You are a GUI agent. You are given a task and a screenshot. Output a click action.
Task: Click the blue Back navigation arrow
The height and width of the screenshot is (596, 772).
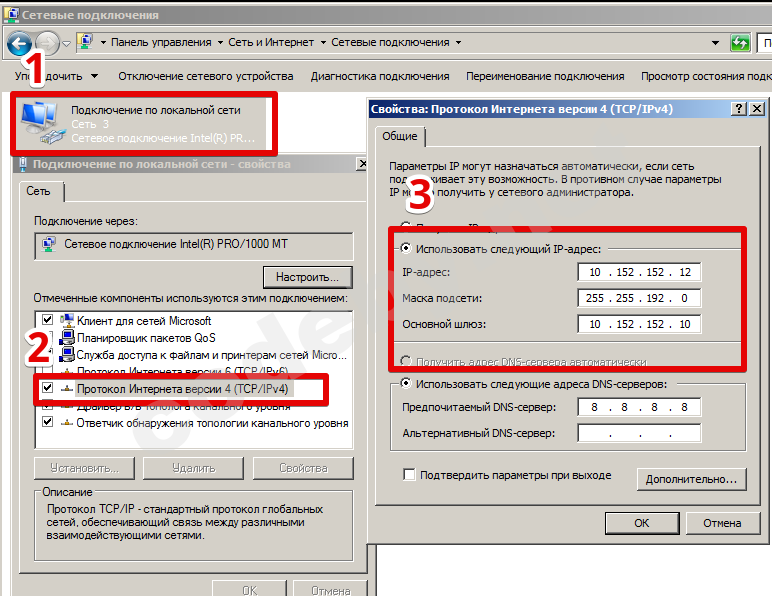tap(19, 43)
